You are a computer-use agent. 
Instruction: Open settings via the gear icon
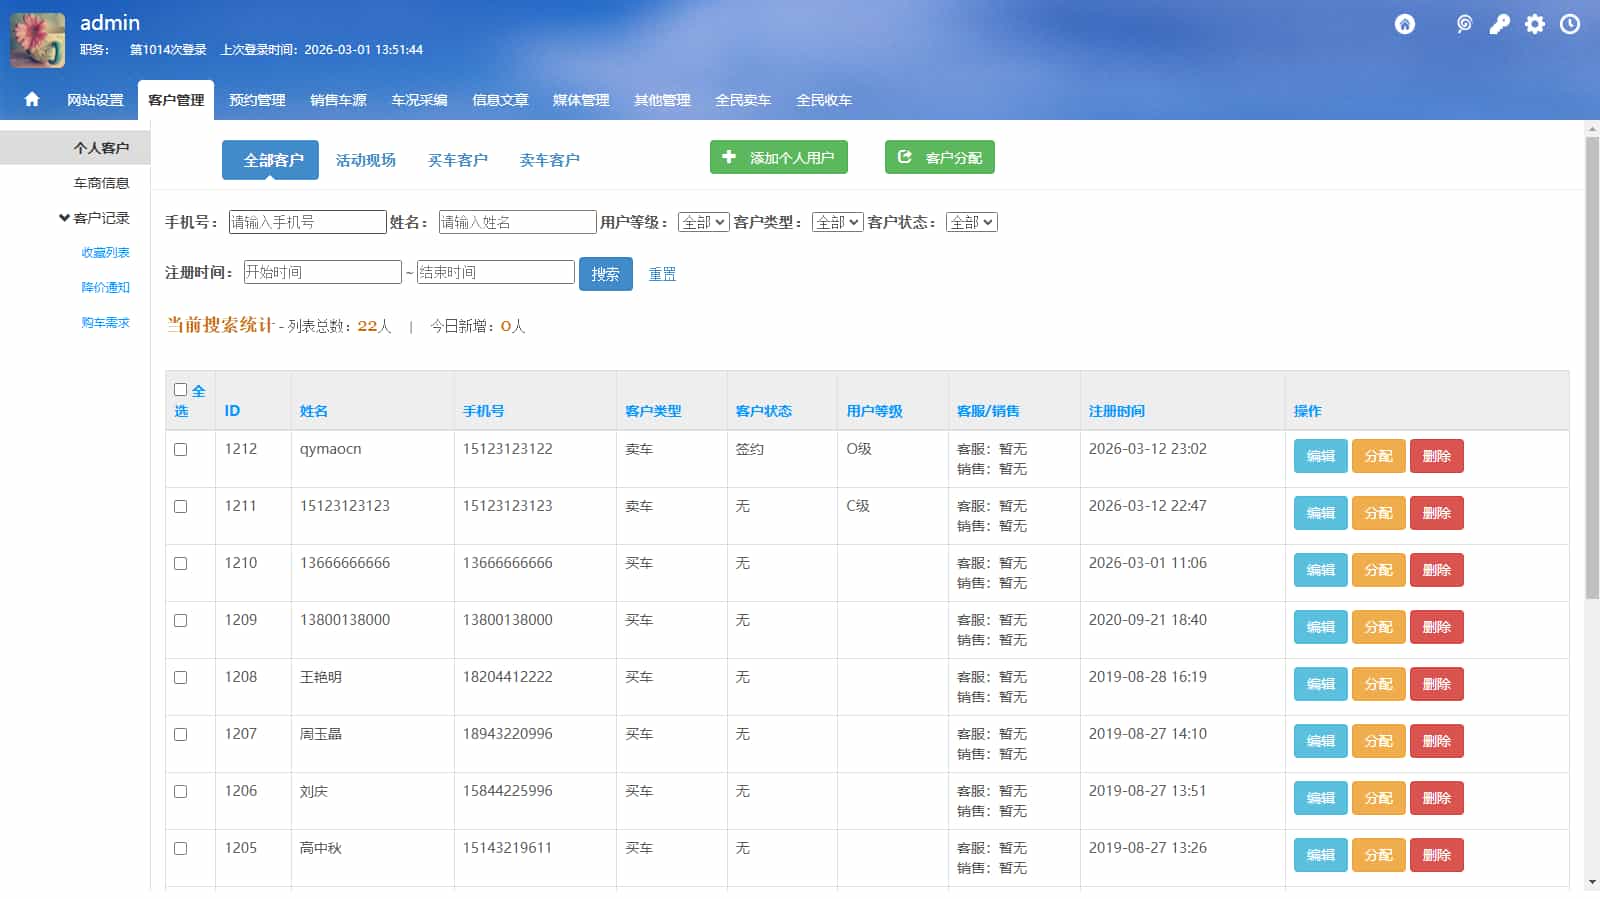(1535, 24)
